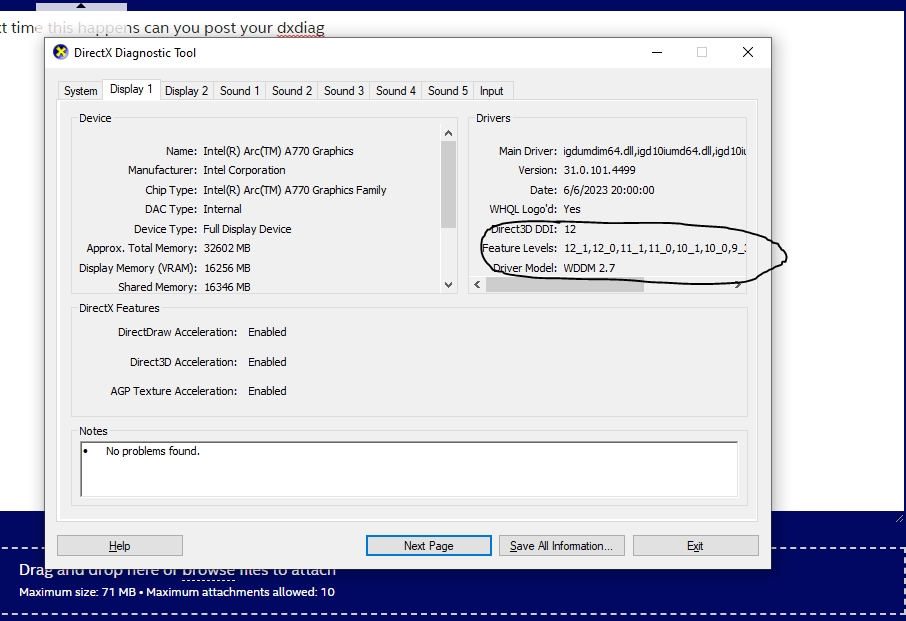Click the right scroll arrow under Drivers info

pyautogui.click(x=737, y=284)
